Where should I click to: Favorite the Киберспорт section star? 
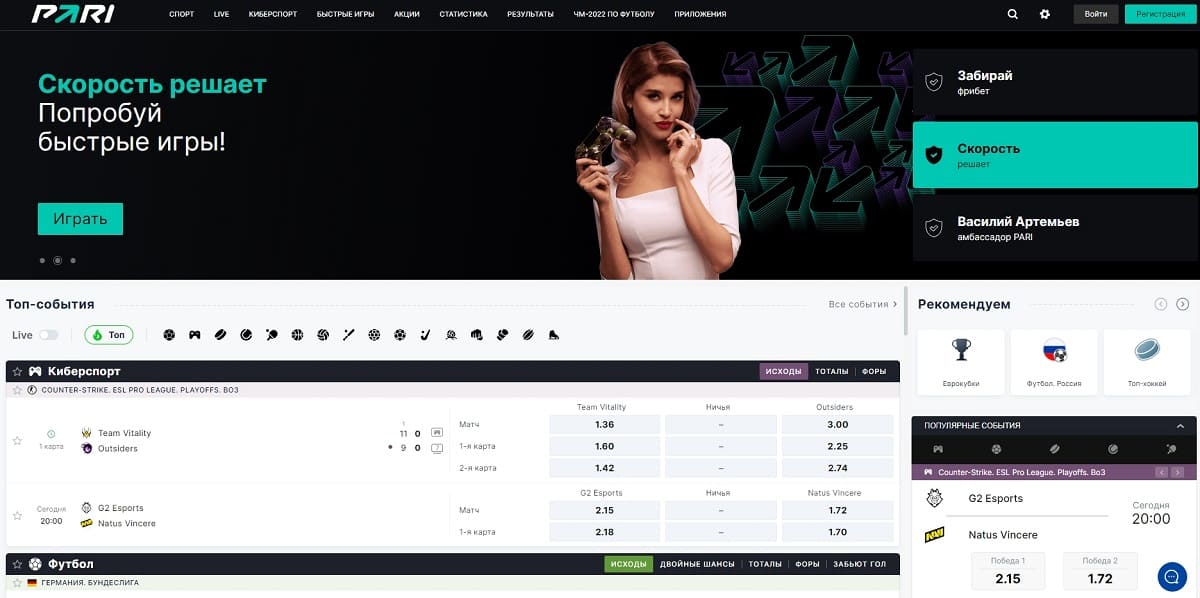click(17, 371)
